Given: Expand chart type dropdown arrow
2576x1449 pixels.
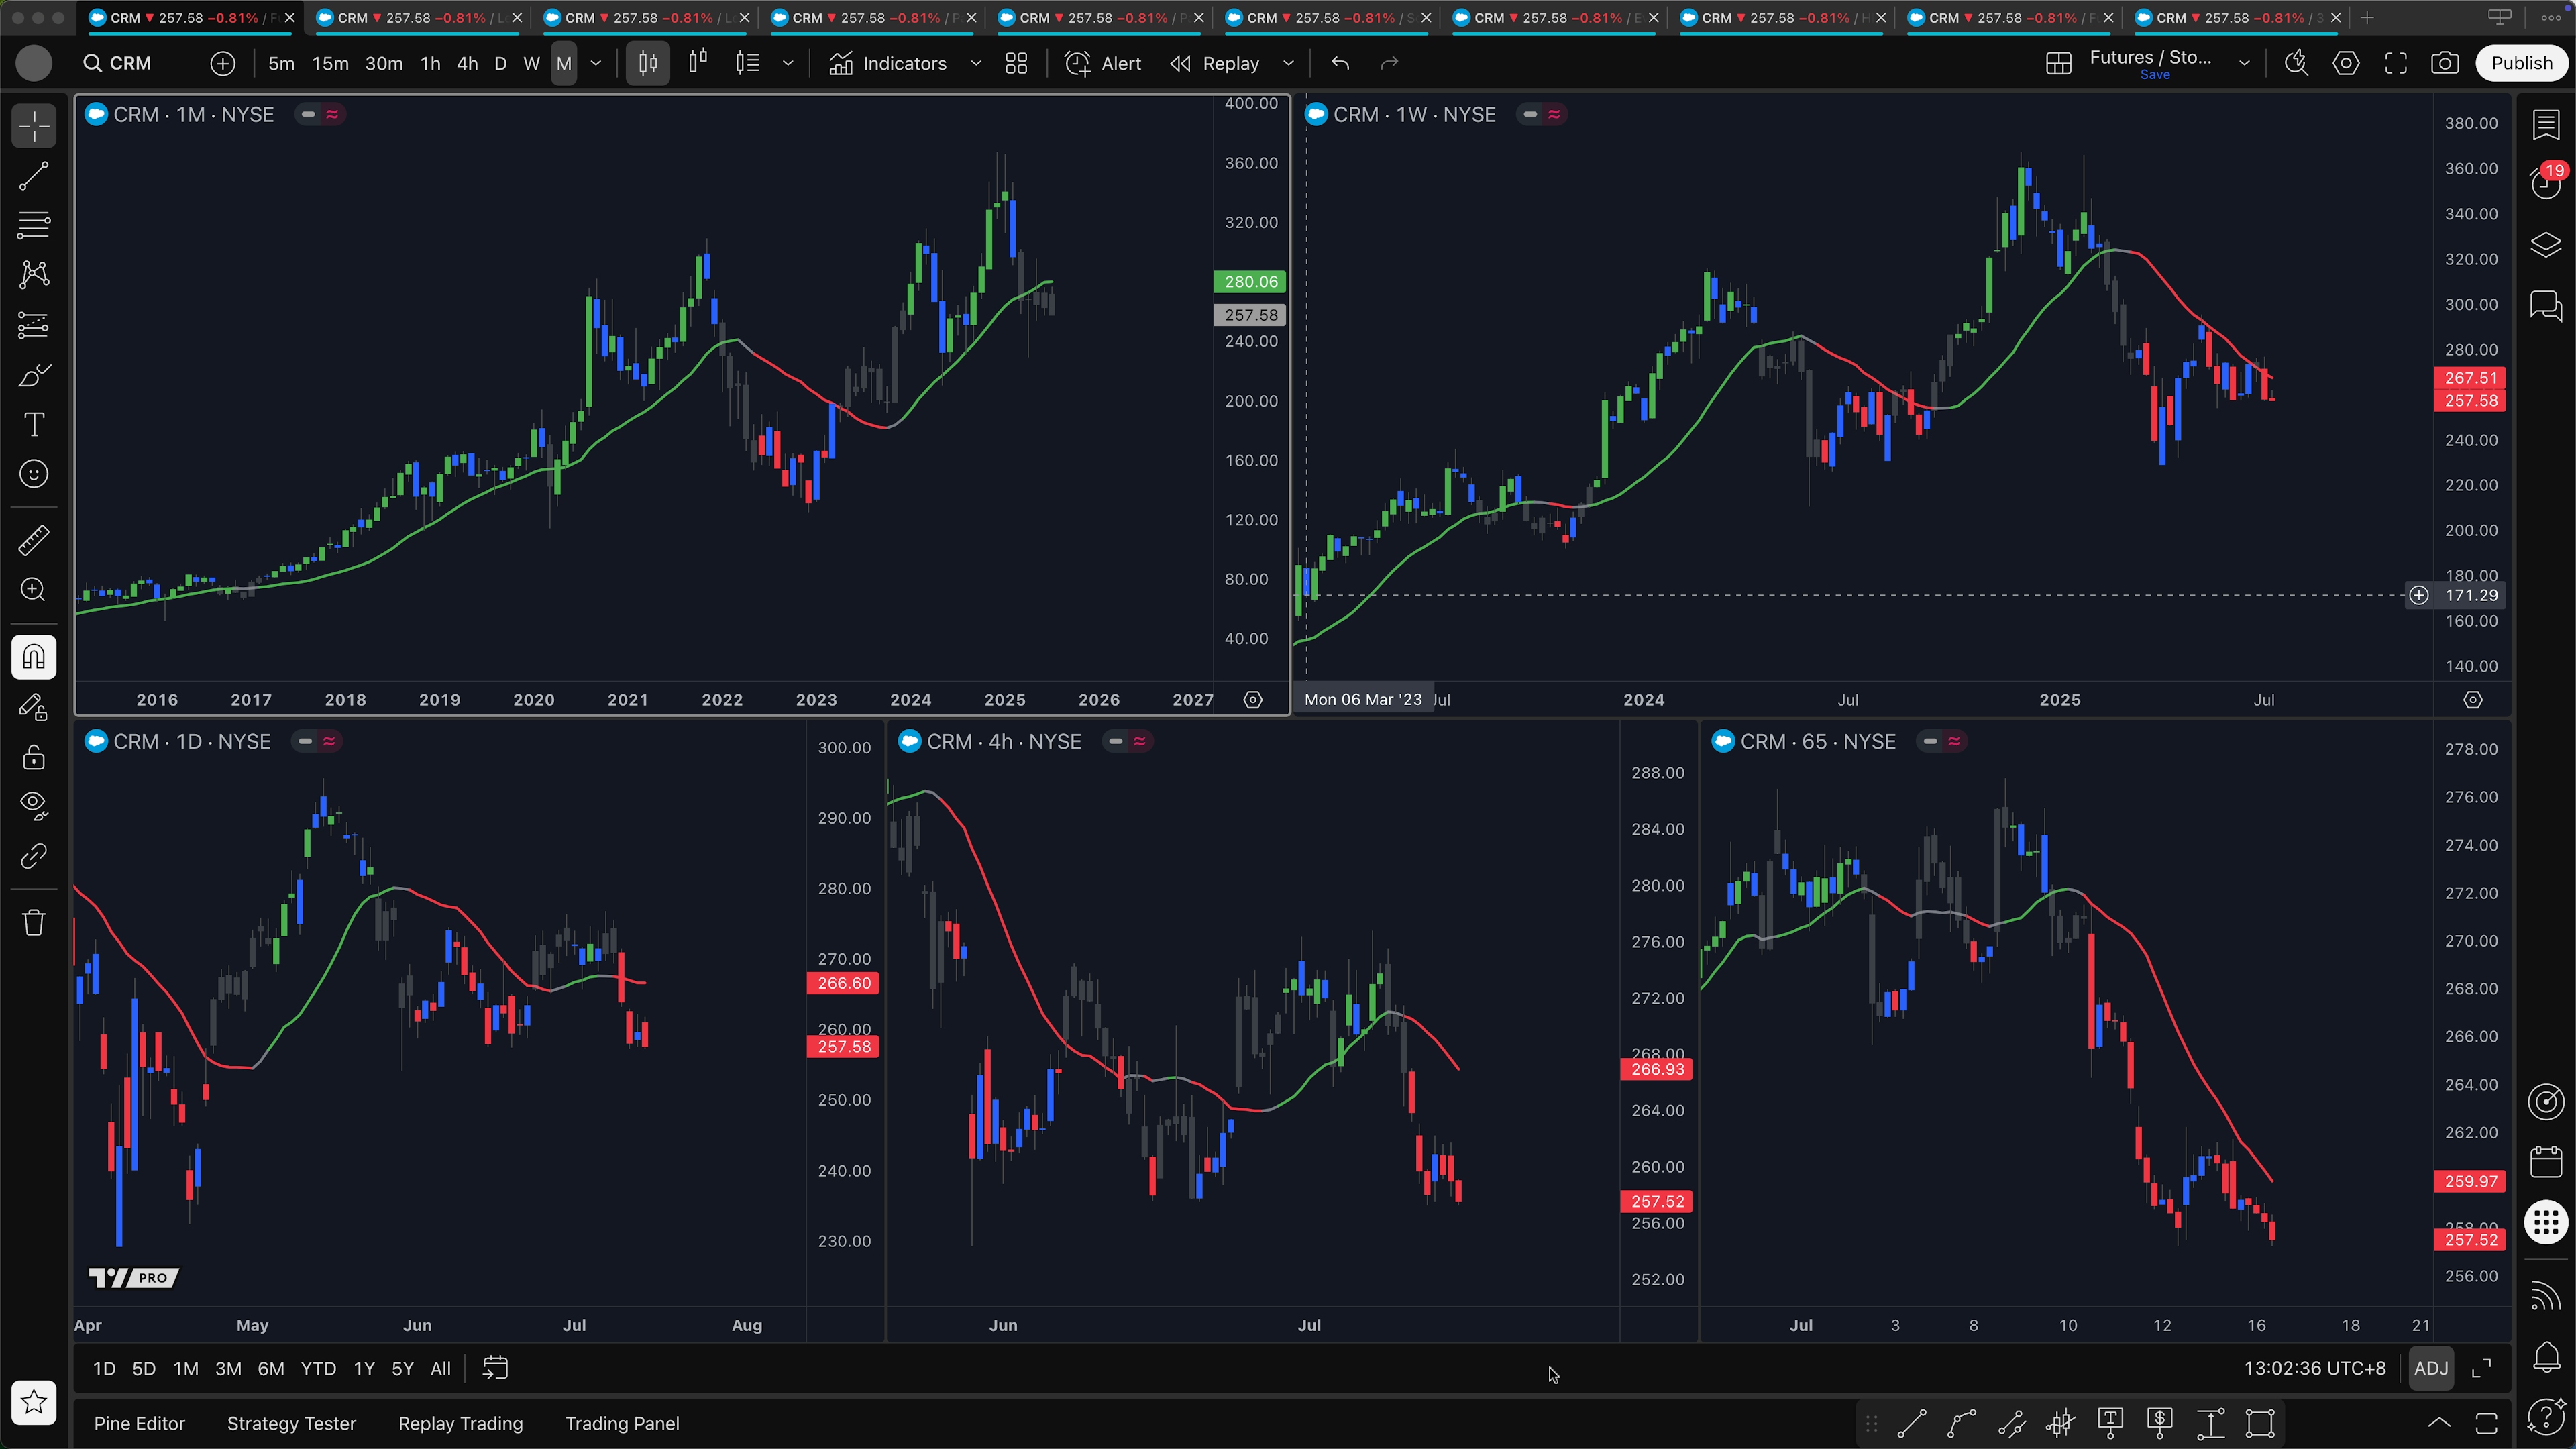Looking at the screenshot, I should click(788, 63).
